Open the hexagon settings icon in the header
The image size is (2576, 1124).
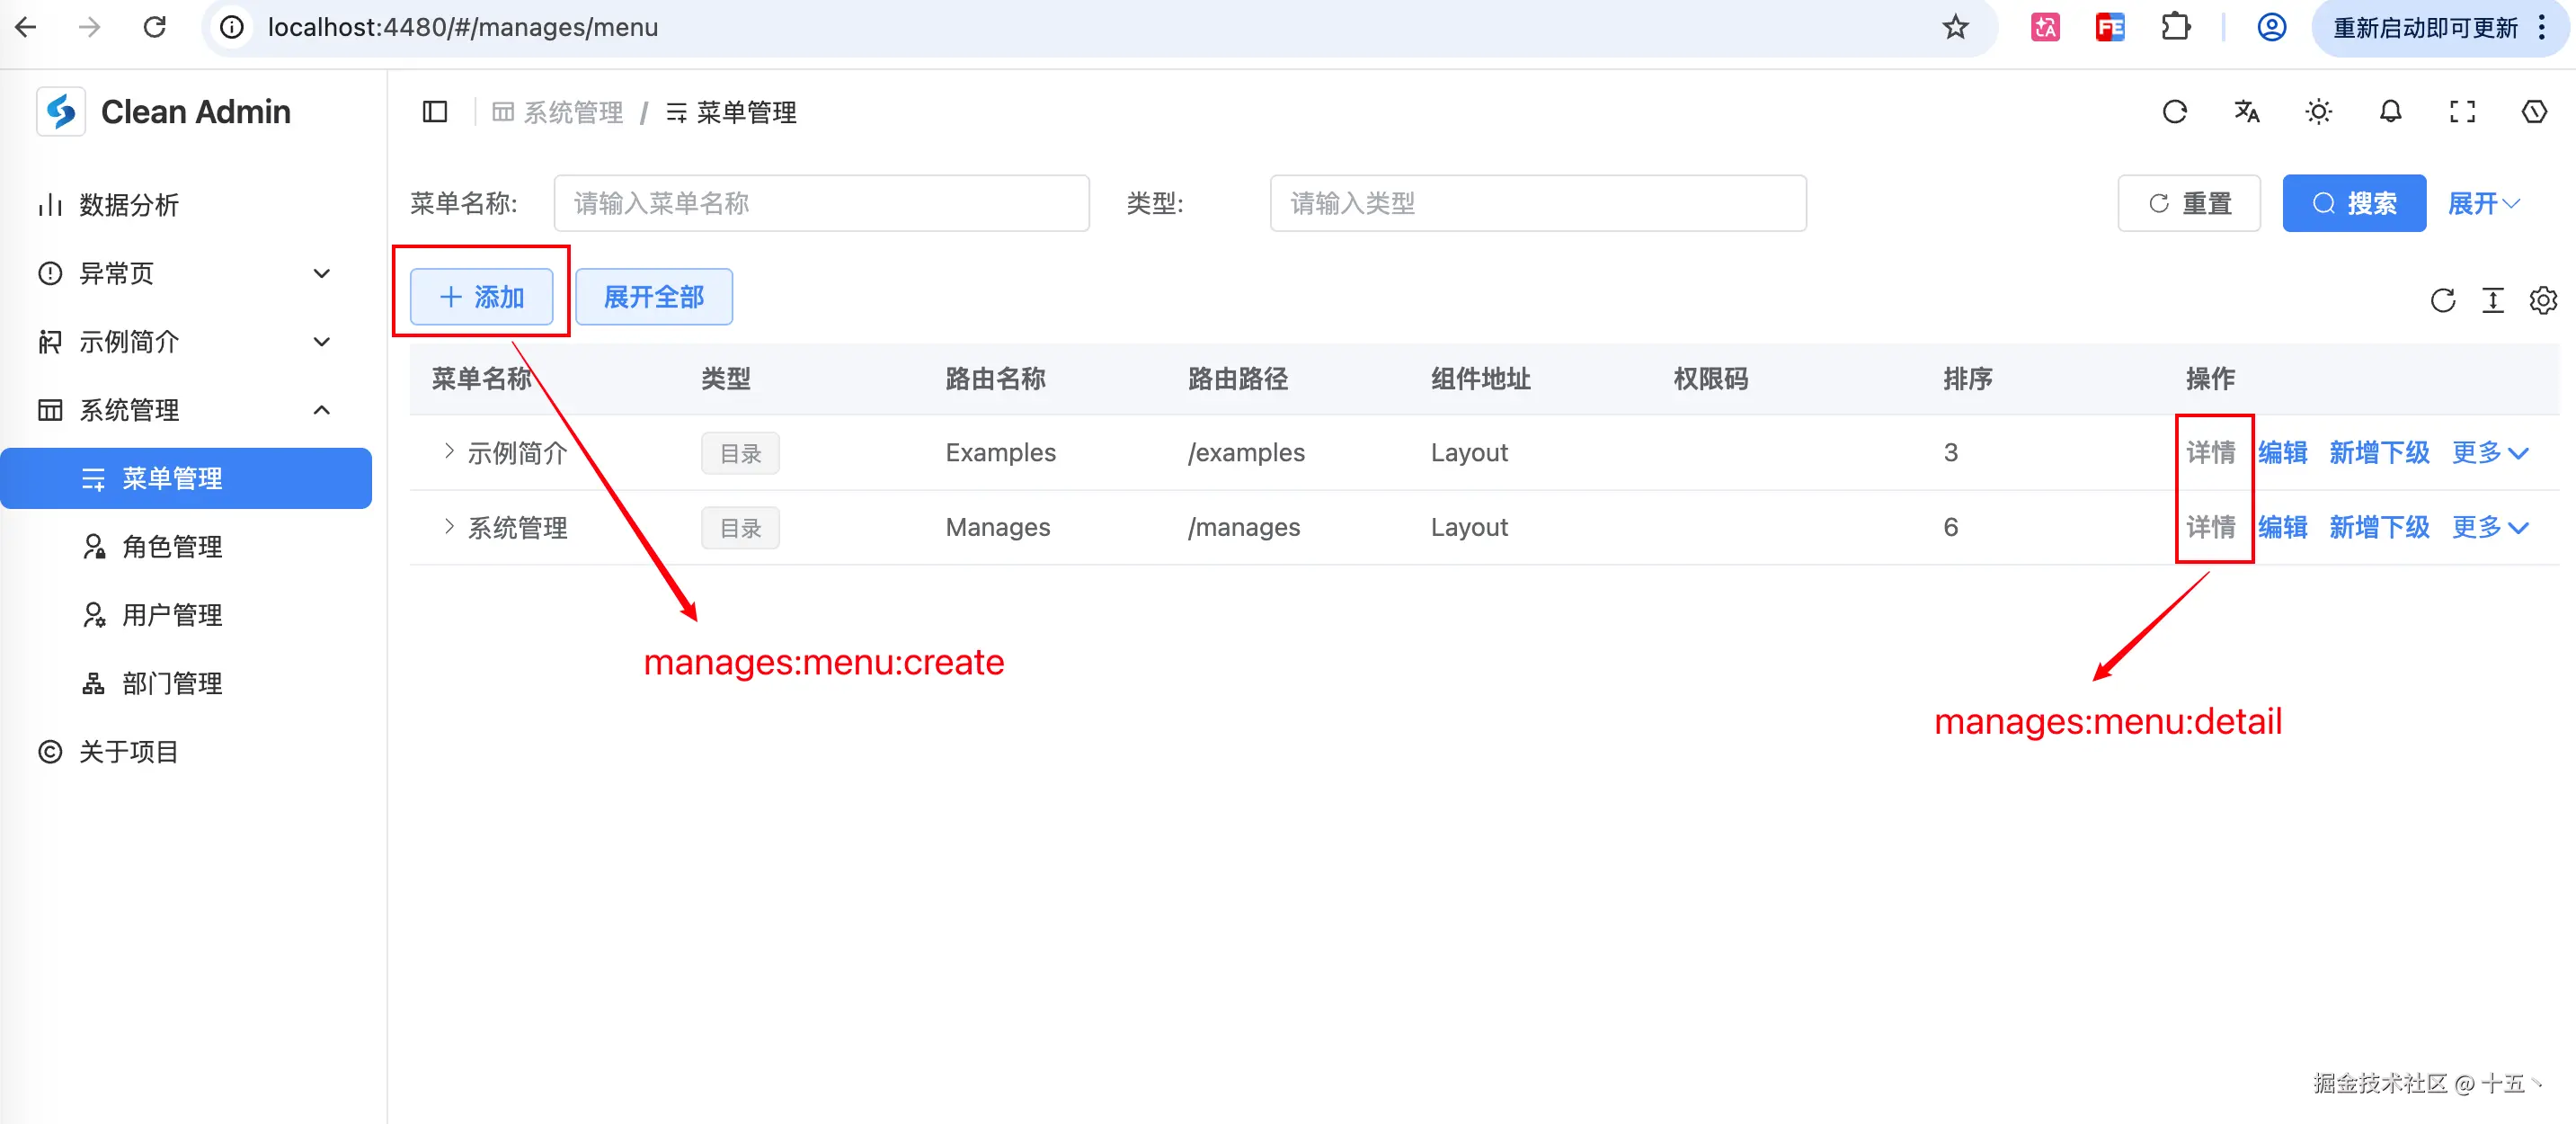[x=2534, y=112]
